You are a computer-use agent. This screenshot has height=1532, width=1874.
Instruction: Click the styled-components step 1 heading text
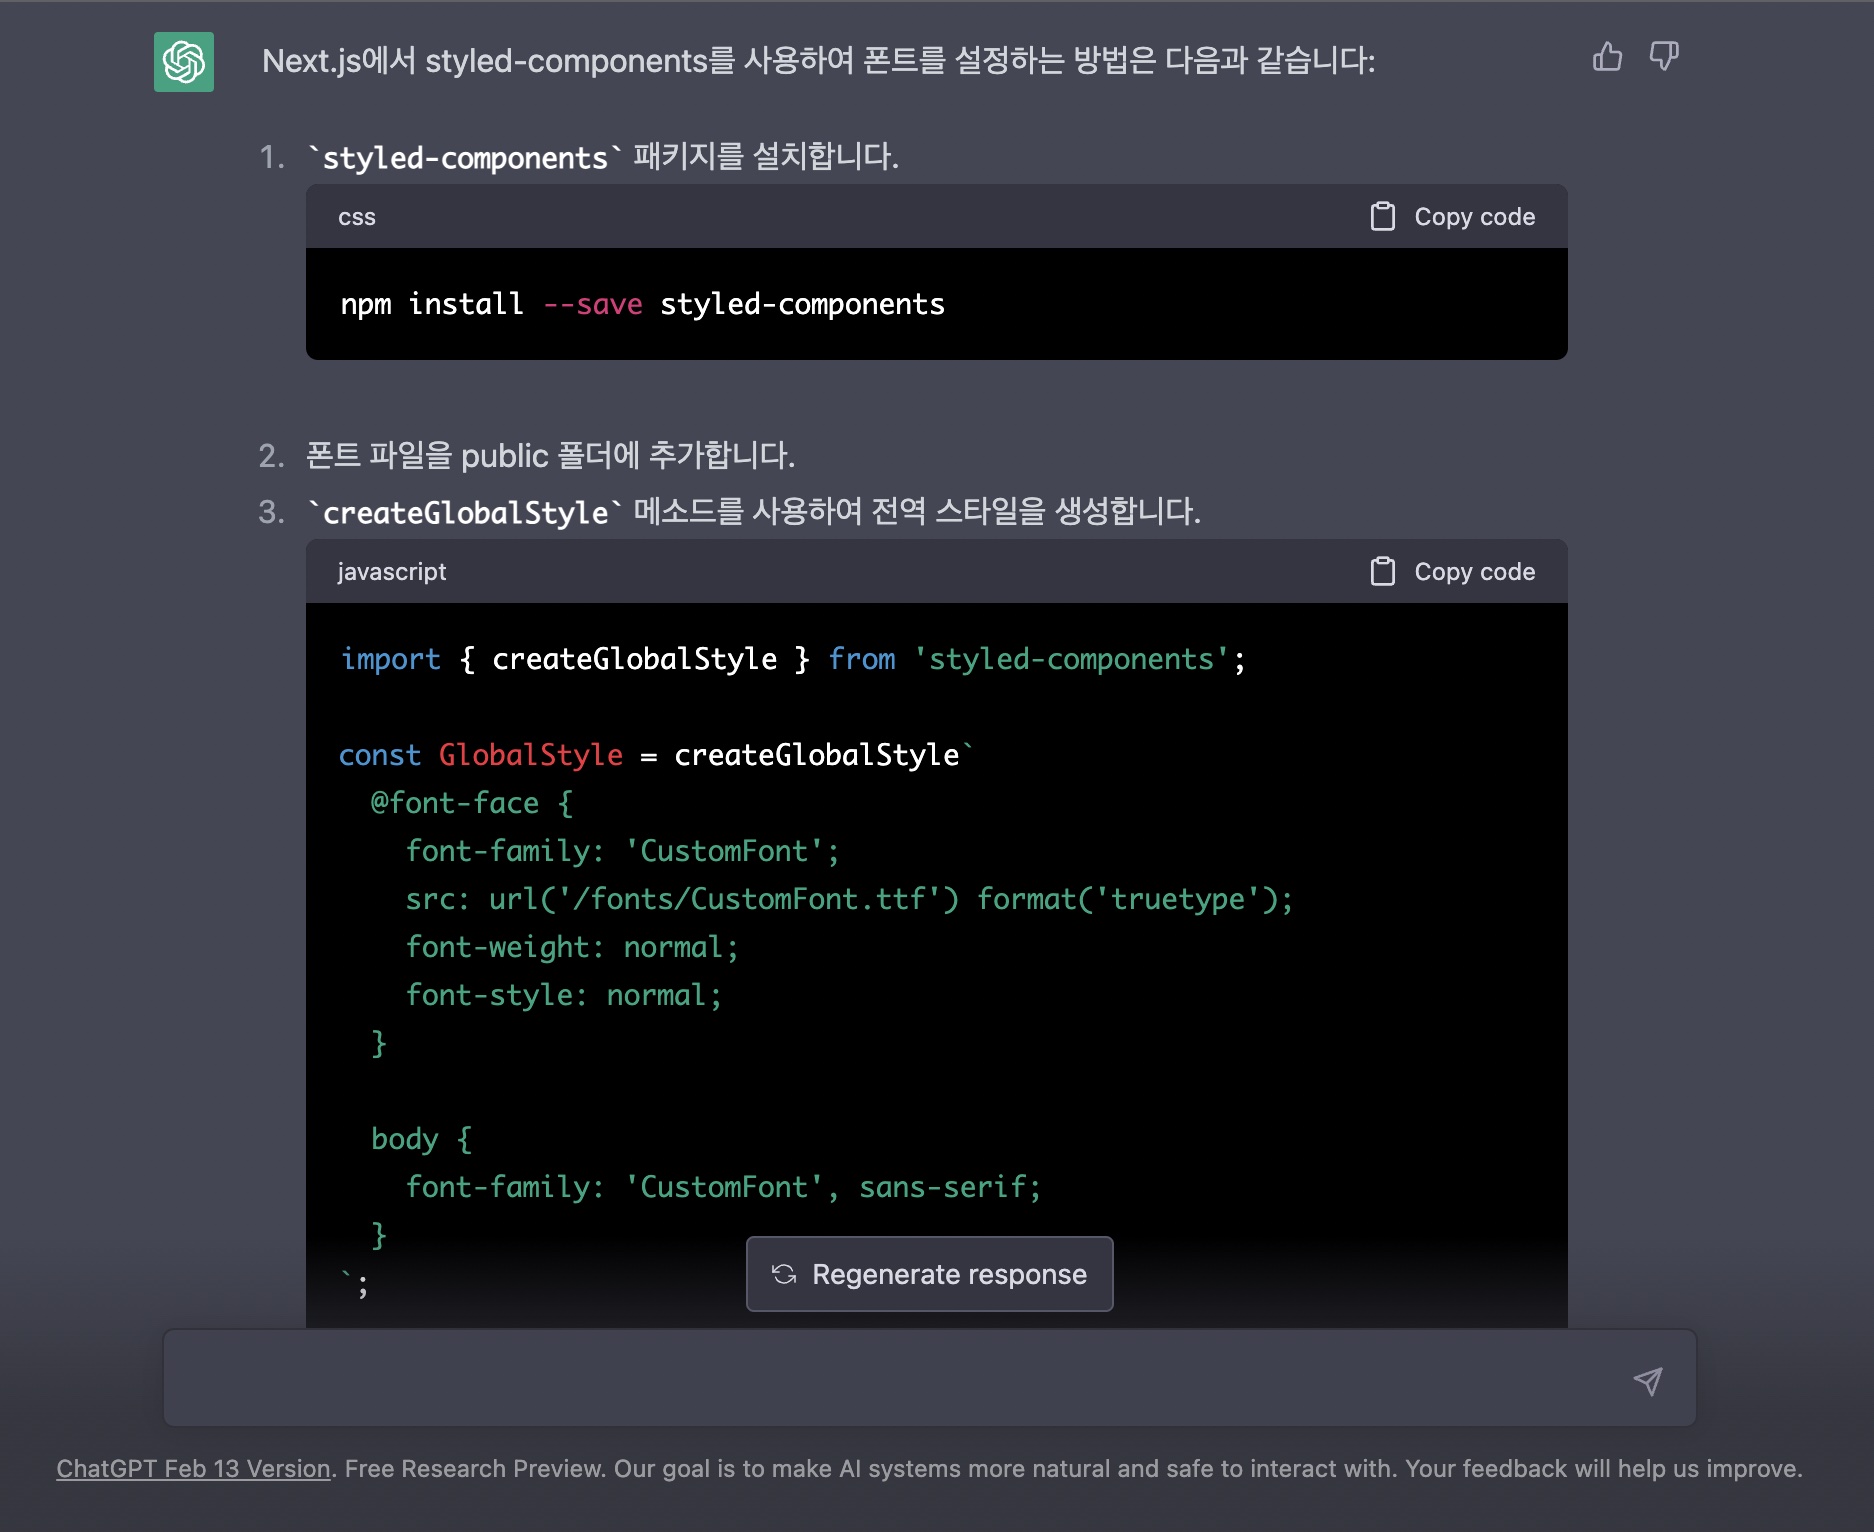click(603, 157)
